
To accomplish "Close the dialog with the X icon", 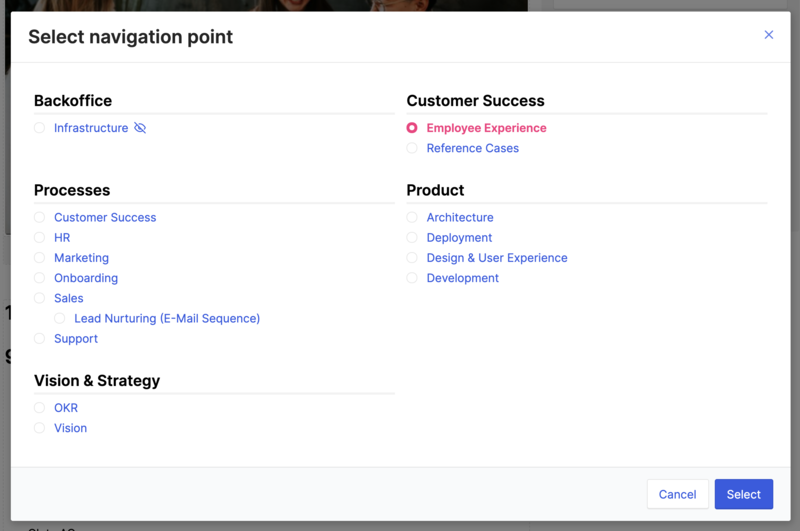I will pos(768,35).
